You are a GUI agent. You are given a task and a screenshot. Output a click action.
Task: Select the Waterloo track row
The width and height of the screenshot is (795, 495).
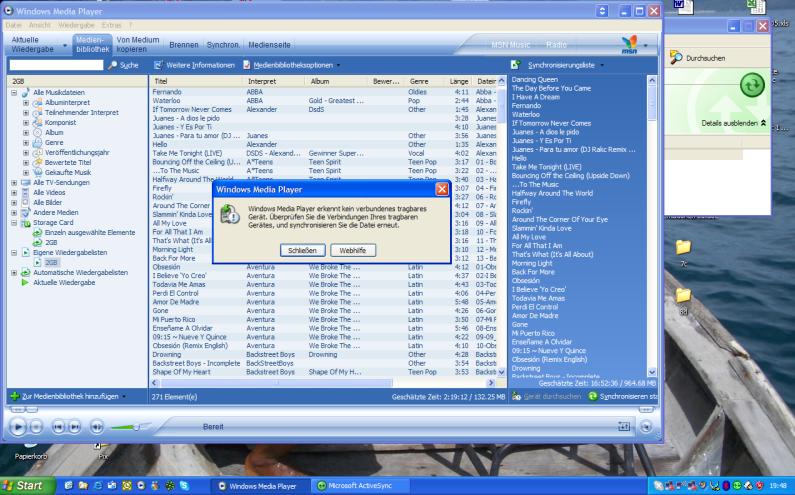pos(323,101)
